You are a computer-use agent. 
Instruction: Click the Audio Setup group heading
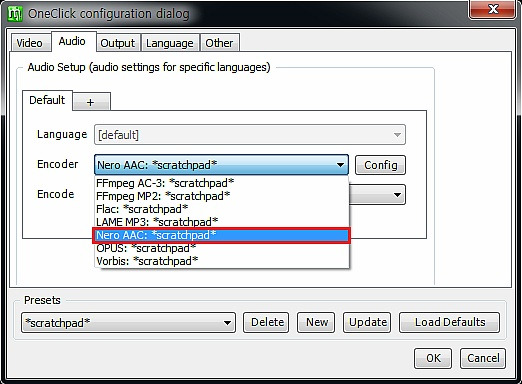(x=149, y=67)
